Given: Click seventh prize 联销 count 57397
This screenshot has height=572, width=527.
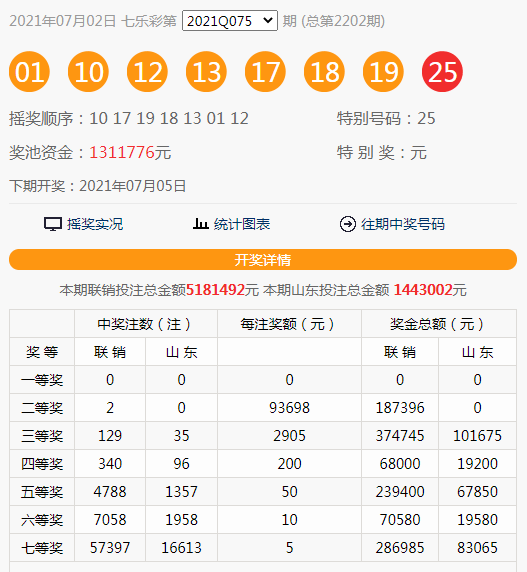Looking at the screenshot, I should click(110, 548).
